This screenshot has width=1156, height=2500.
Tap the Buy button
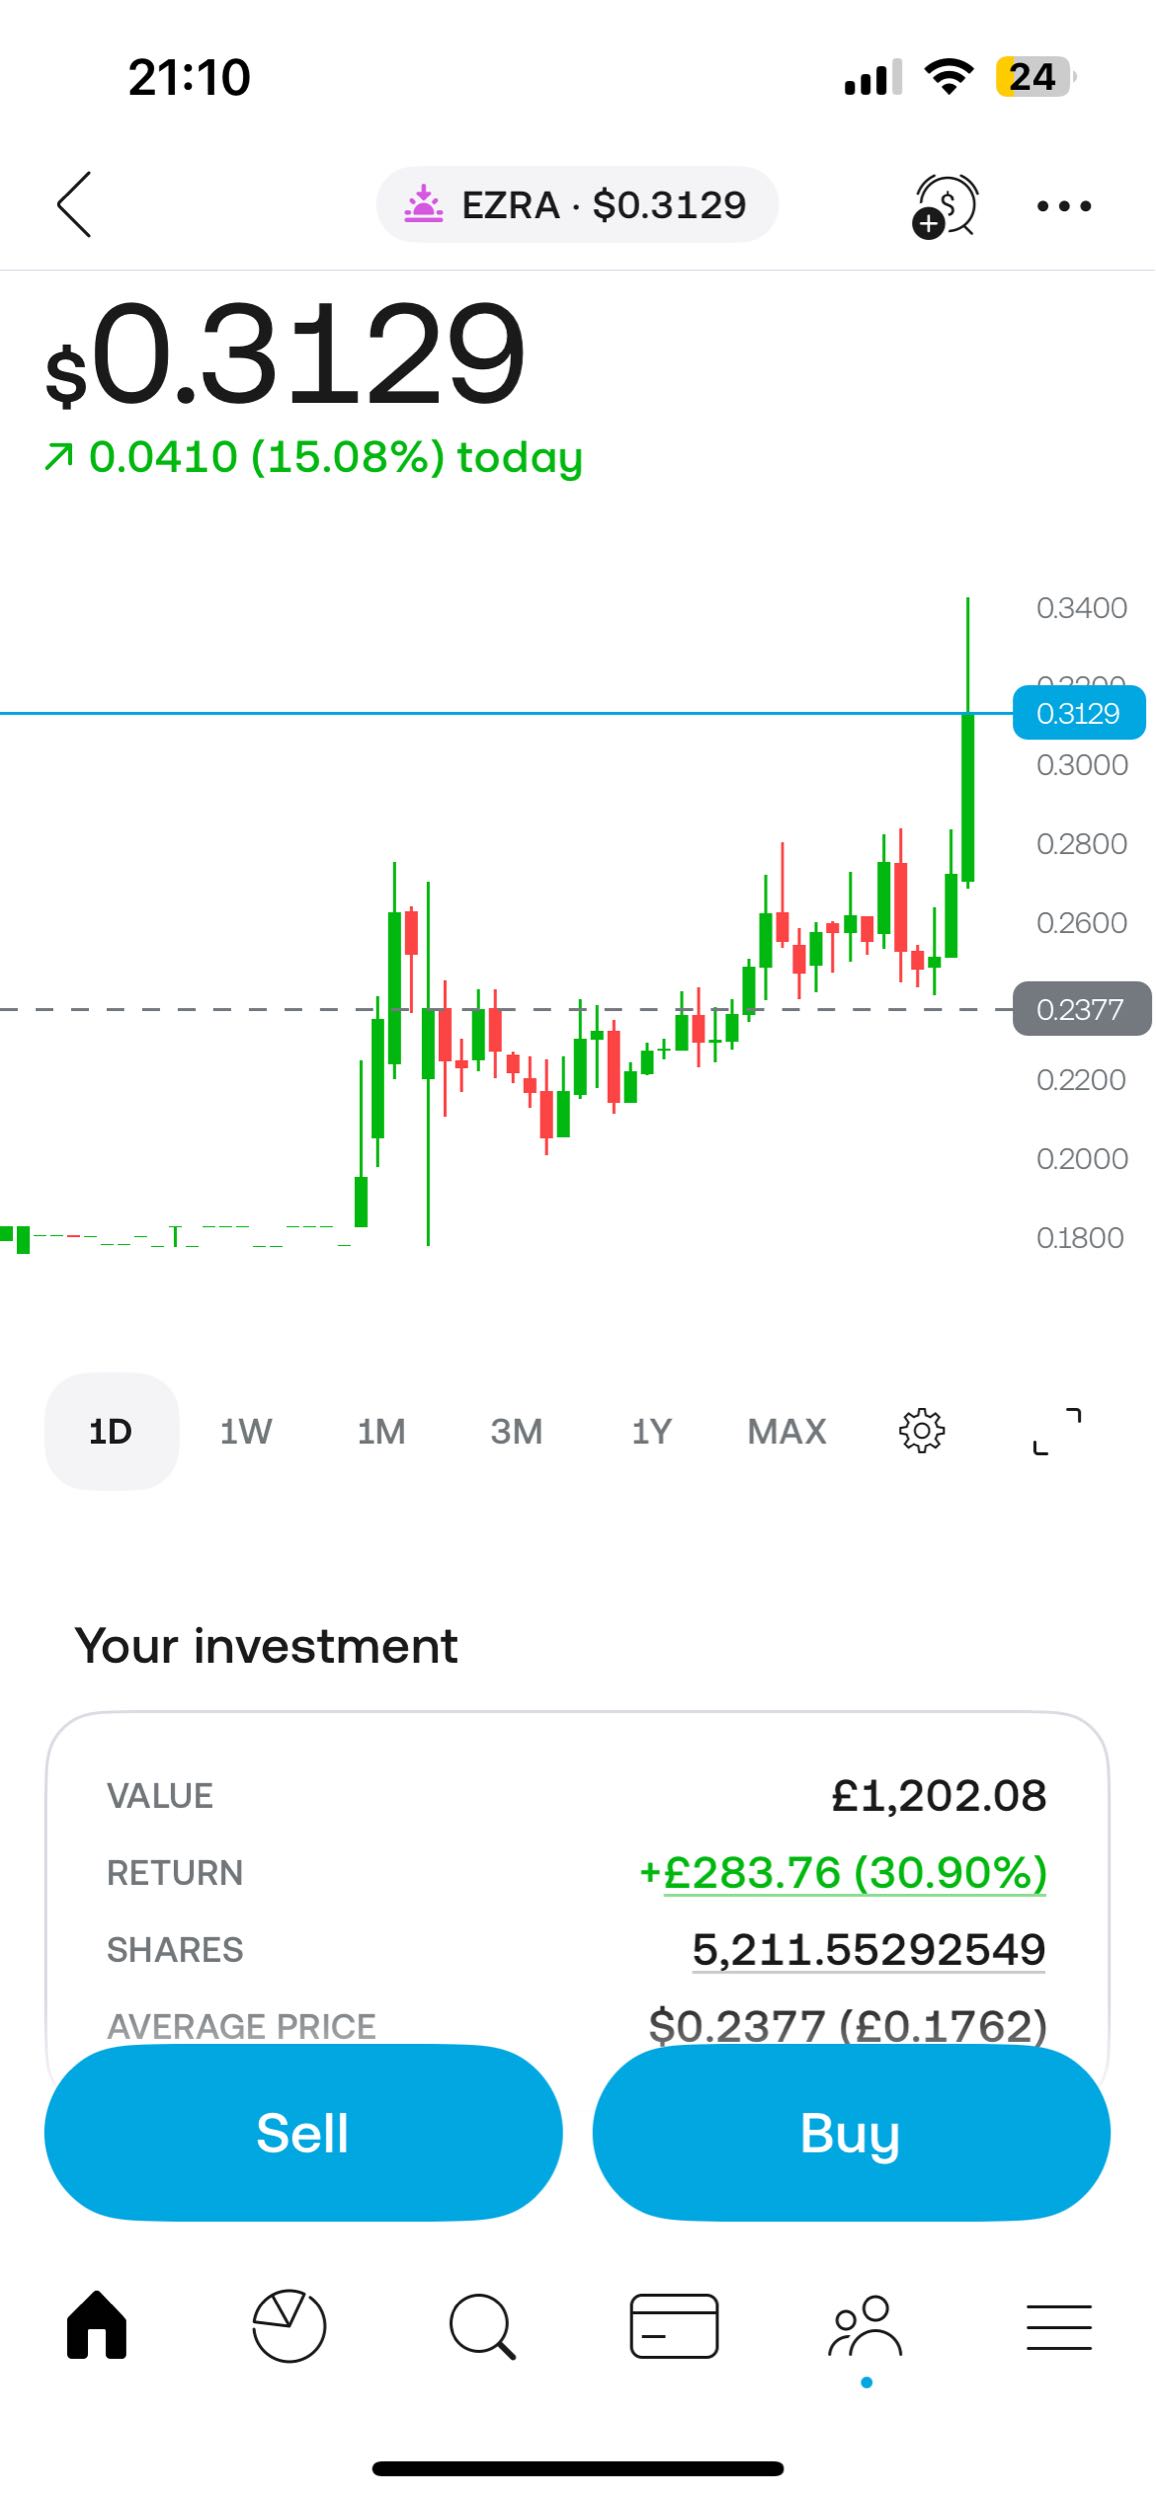pos(851,2132)
